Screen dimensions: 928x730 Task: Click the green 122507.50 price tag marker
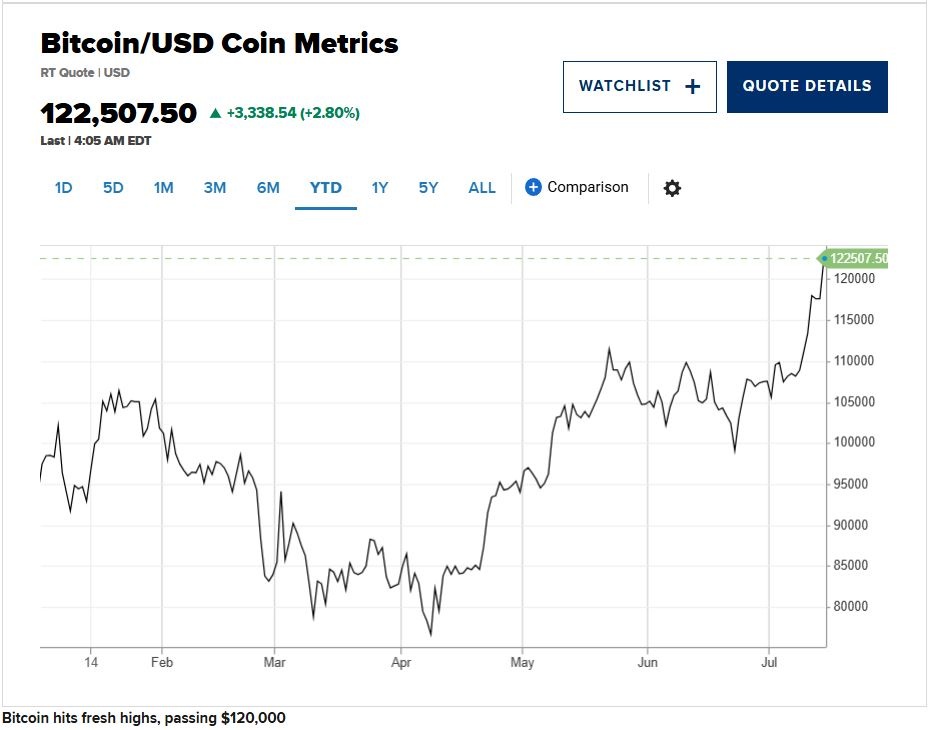point(856,259)
